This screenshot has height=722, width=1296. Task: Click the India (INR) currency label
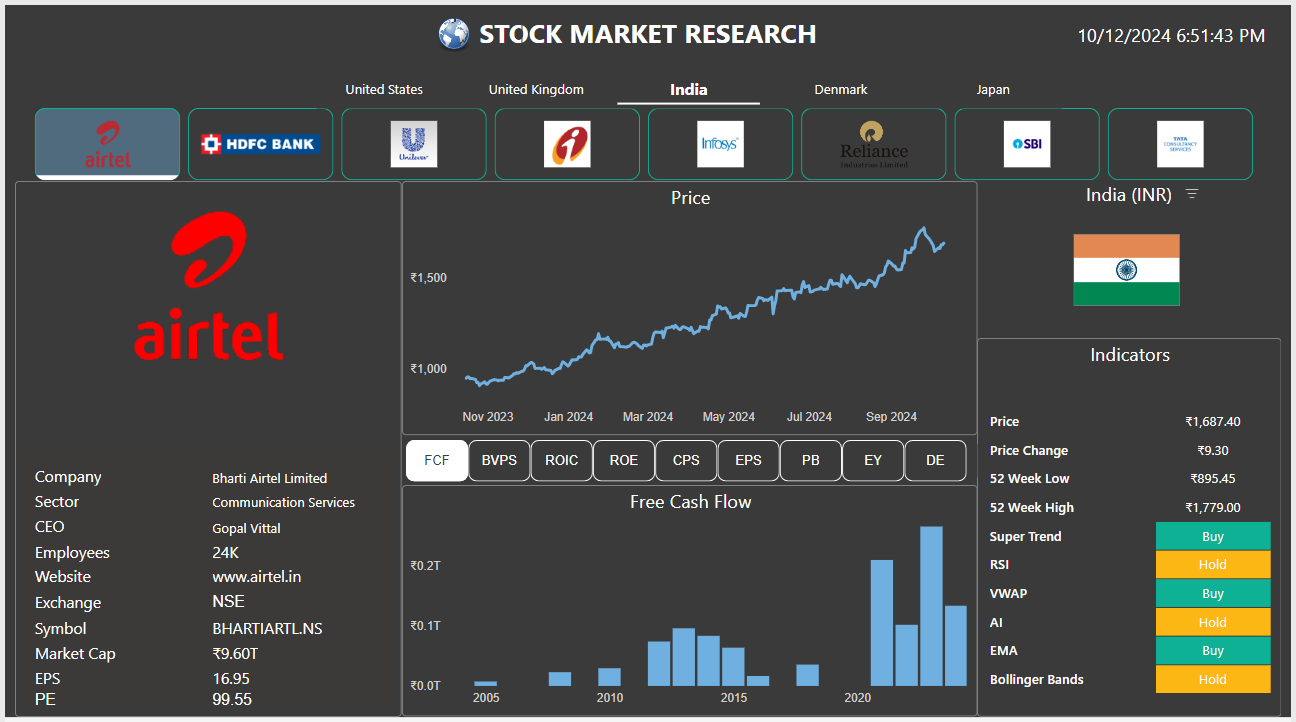1129,195
